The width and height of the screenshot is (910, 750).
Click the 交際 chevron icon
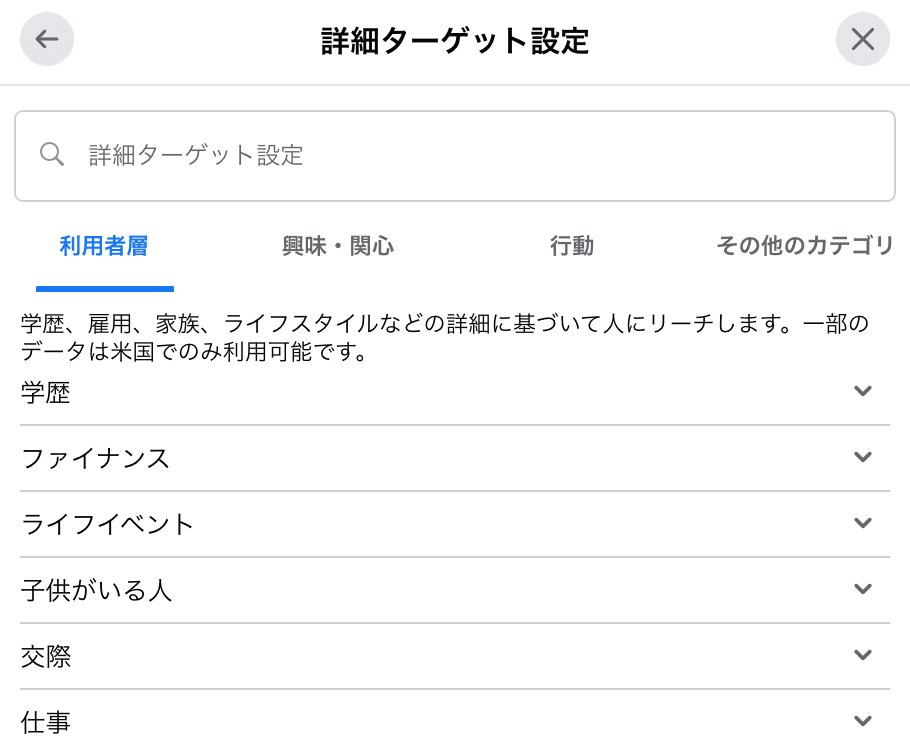click(x=863, y=655)
